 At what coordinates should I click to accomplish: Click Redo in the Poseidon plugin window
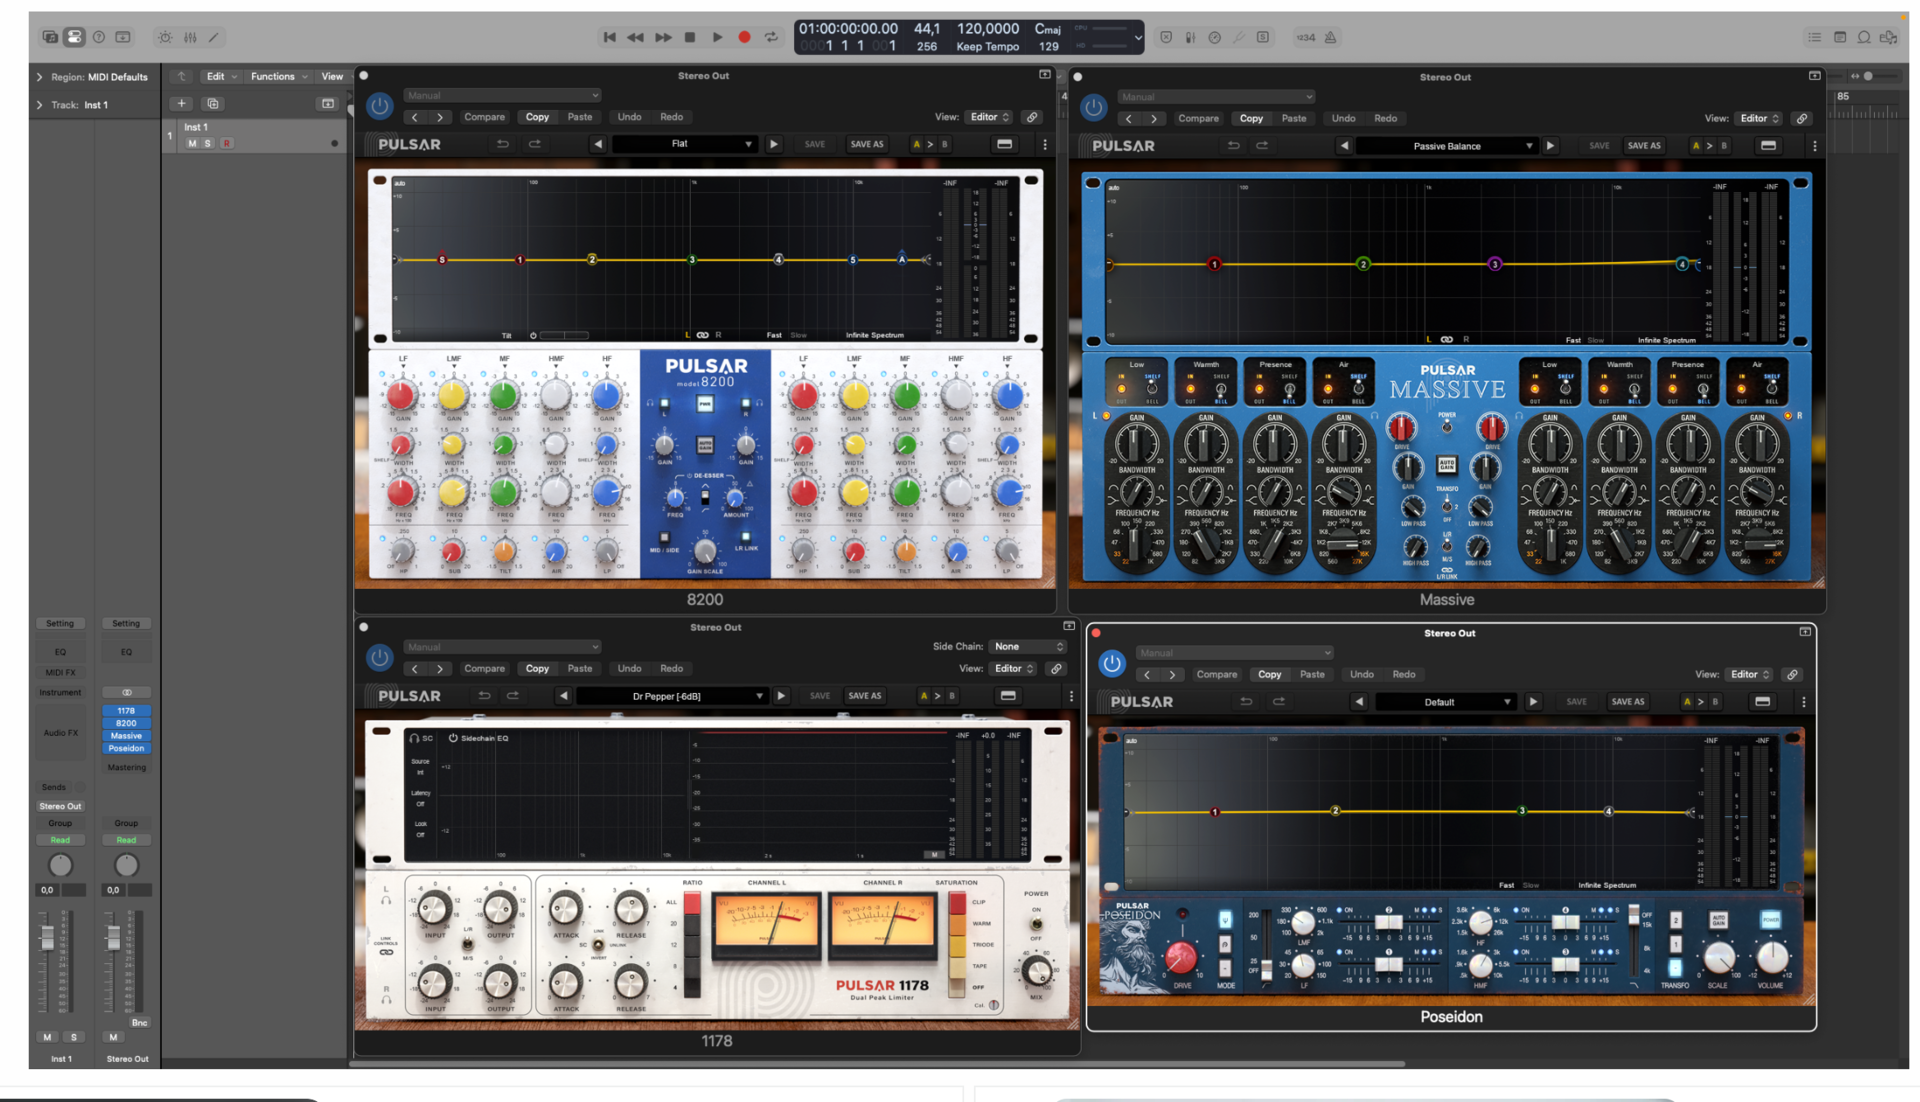point(1404,674)
